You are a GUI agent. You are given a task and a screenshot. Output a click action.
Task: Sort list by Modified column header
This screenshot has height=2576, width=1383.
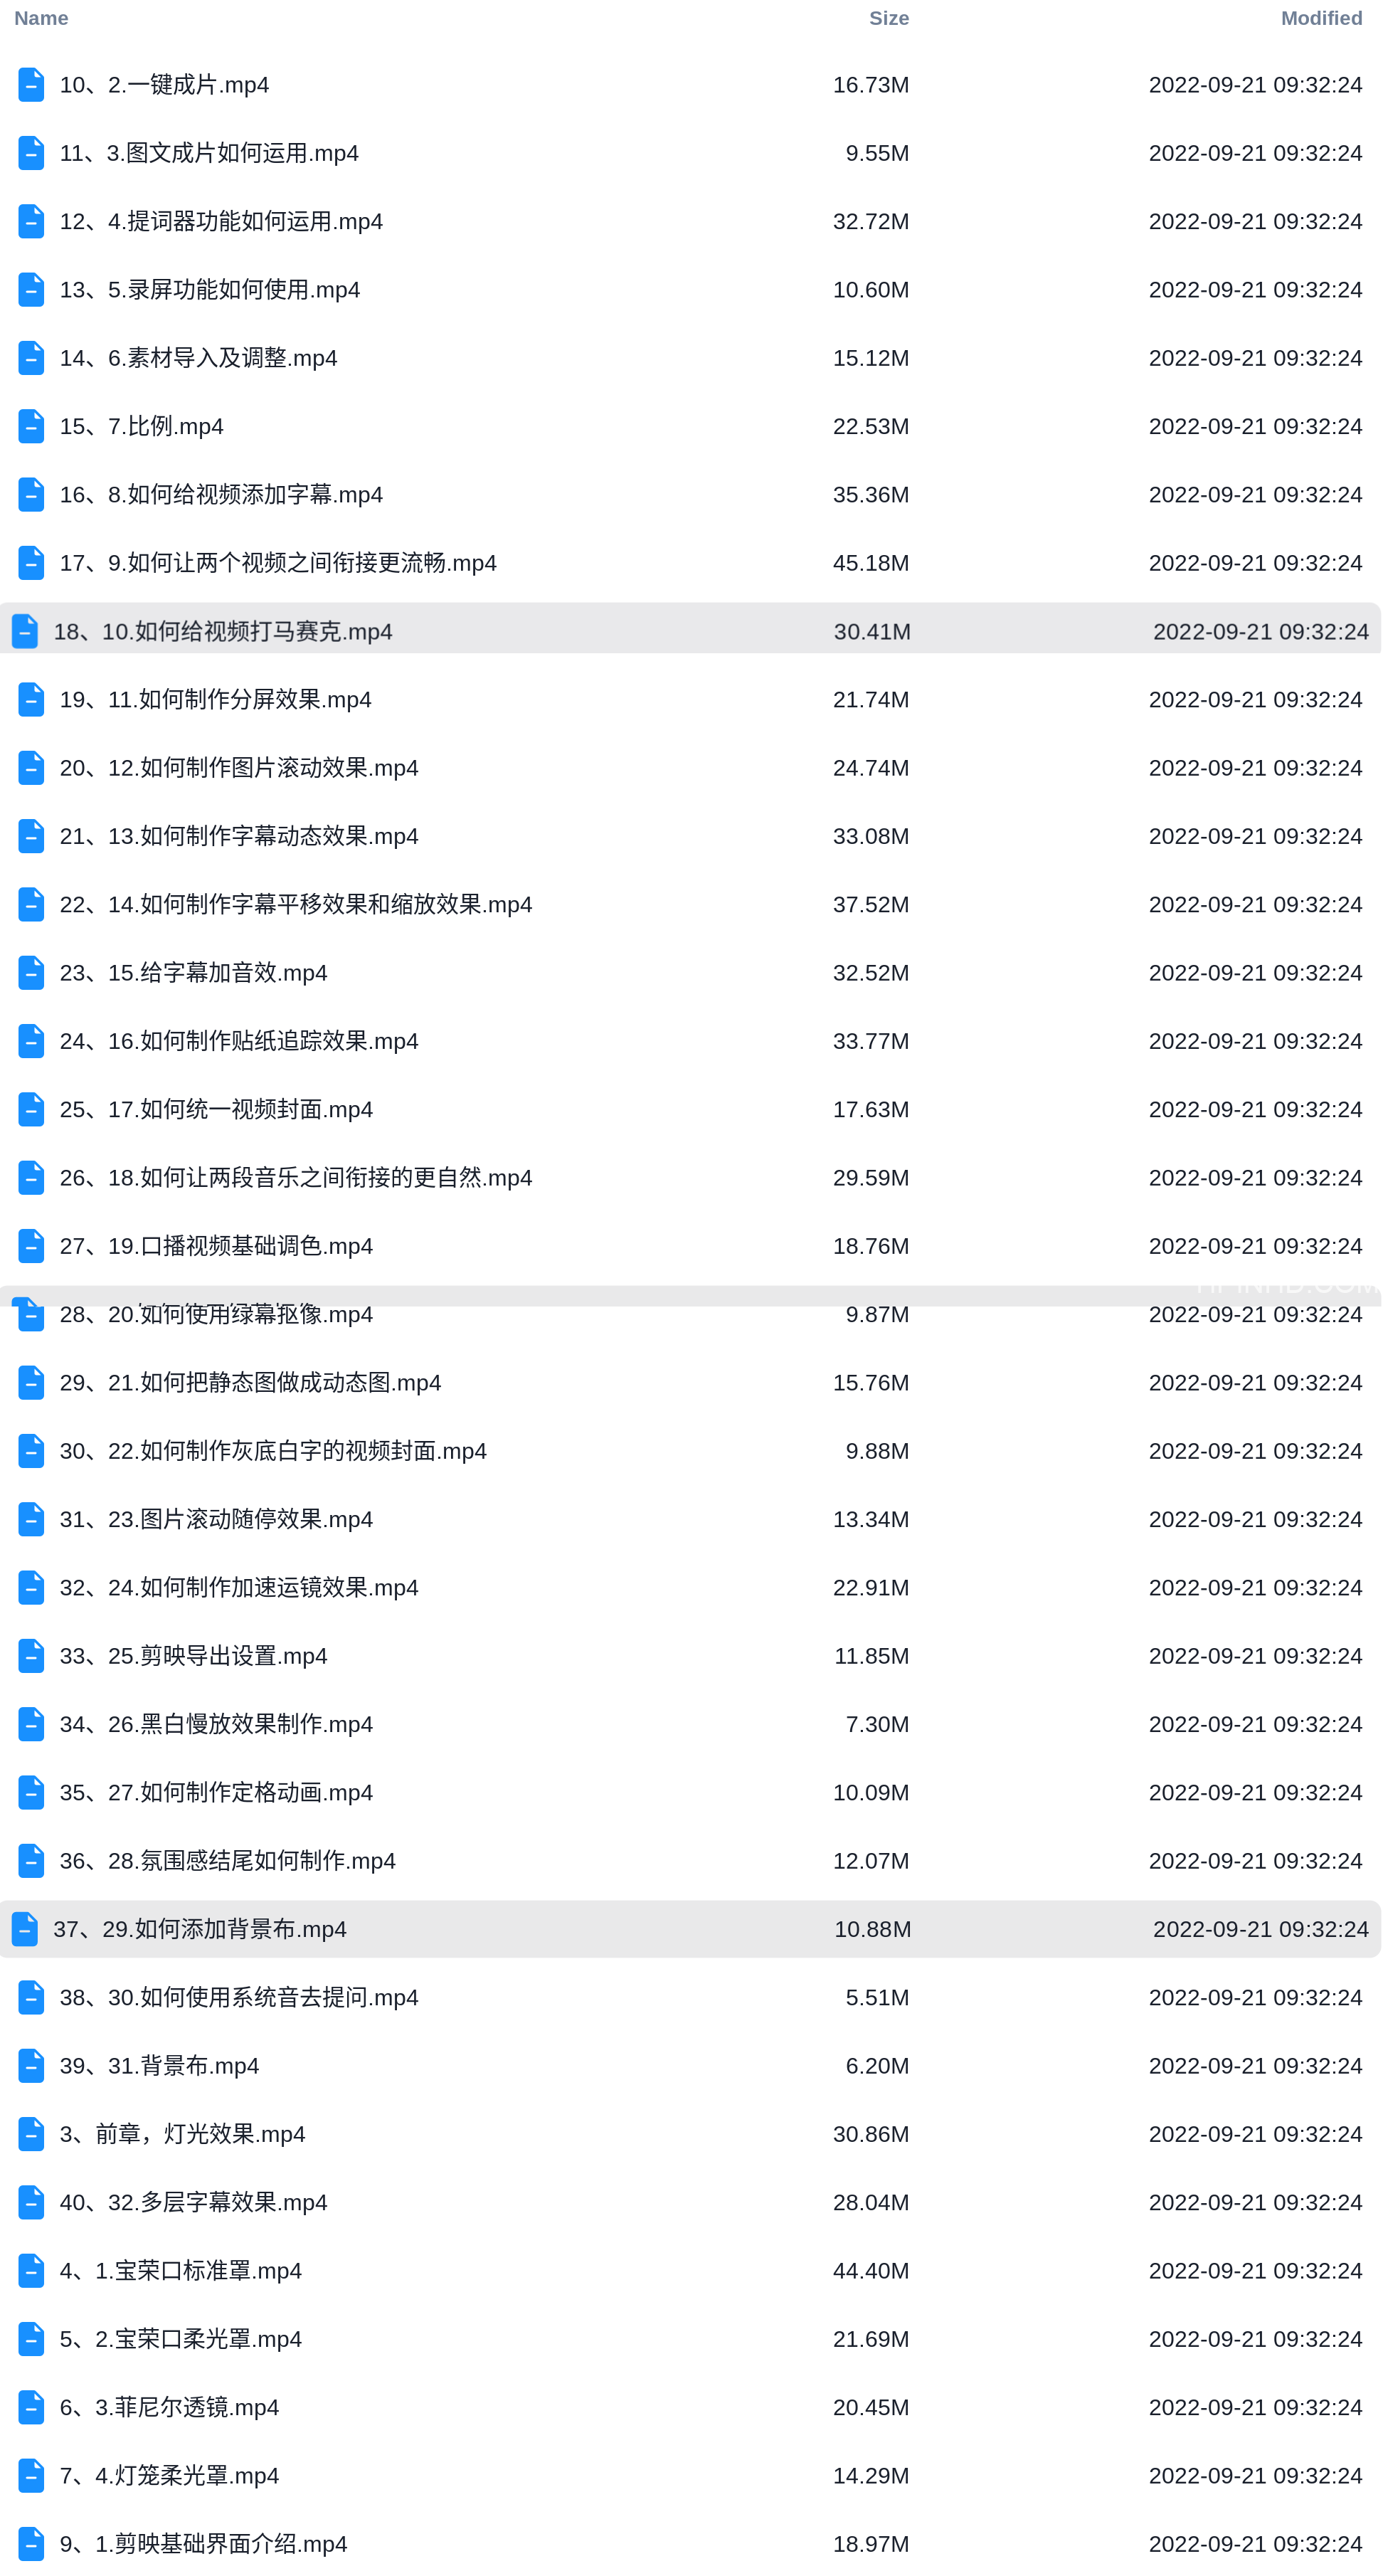[1321, 18]
